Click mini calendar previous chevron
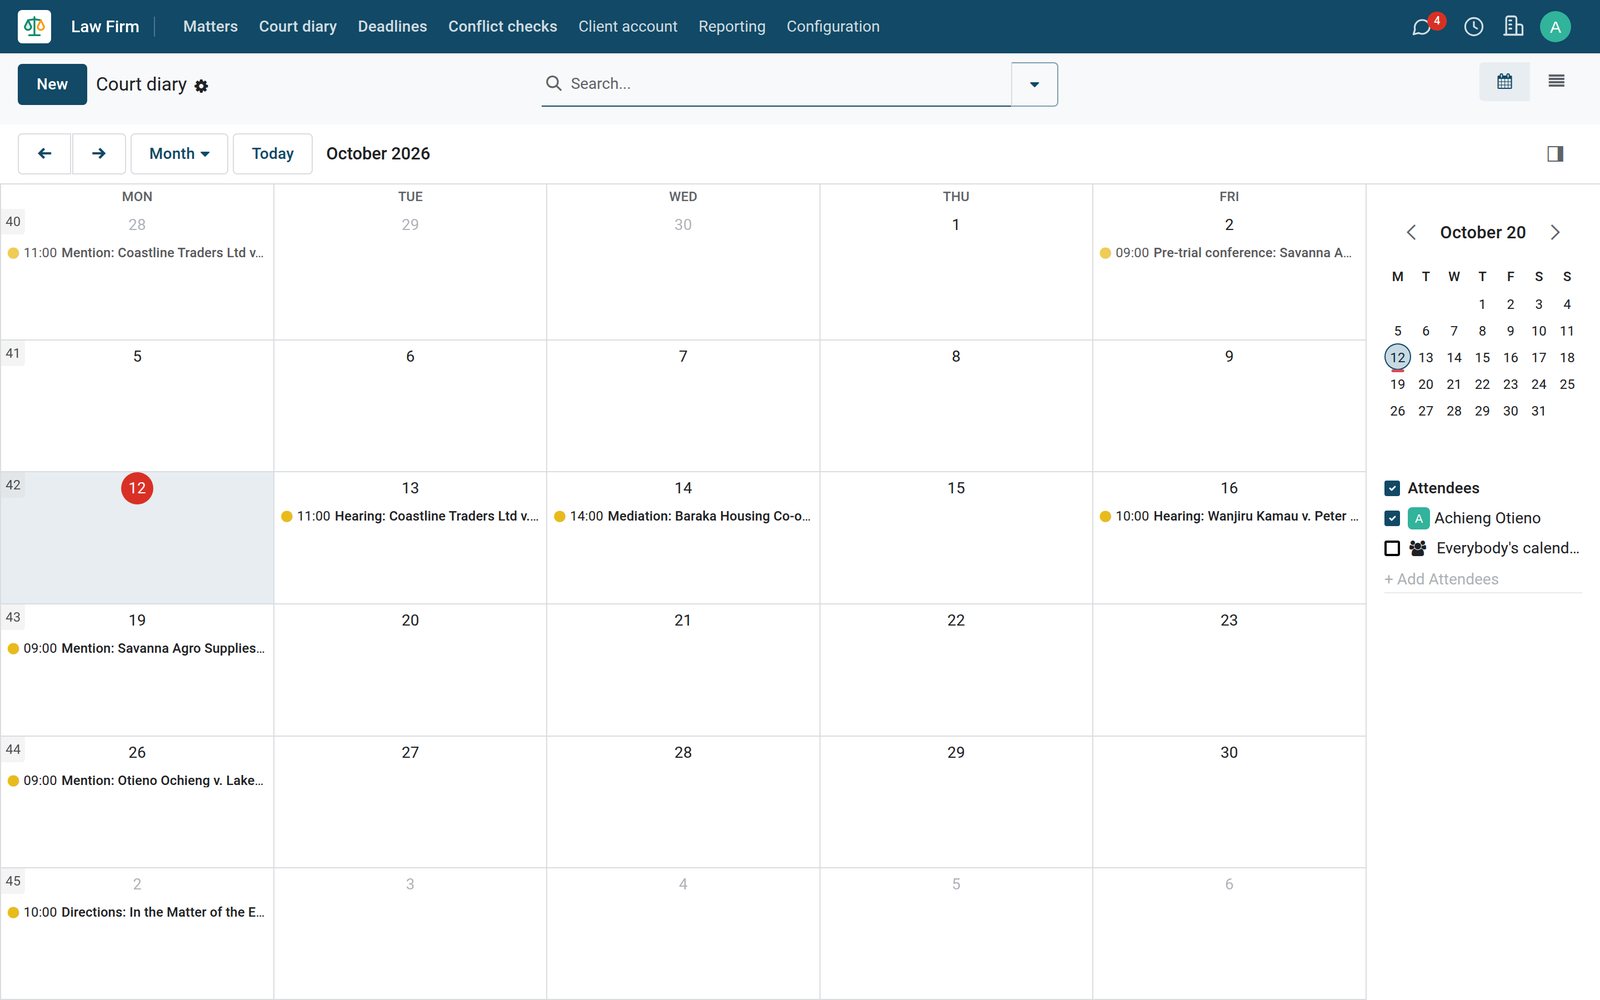The height and width of the screenshot is (1000, 1600). point(1411,233)
